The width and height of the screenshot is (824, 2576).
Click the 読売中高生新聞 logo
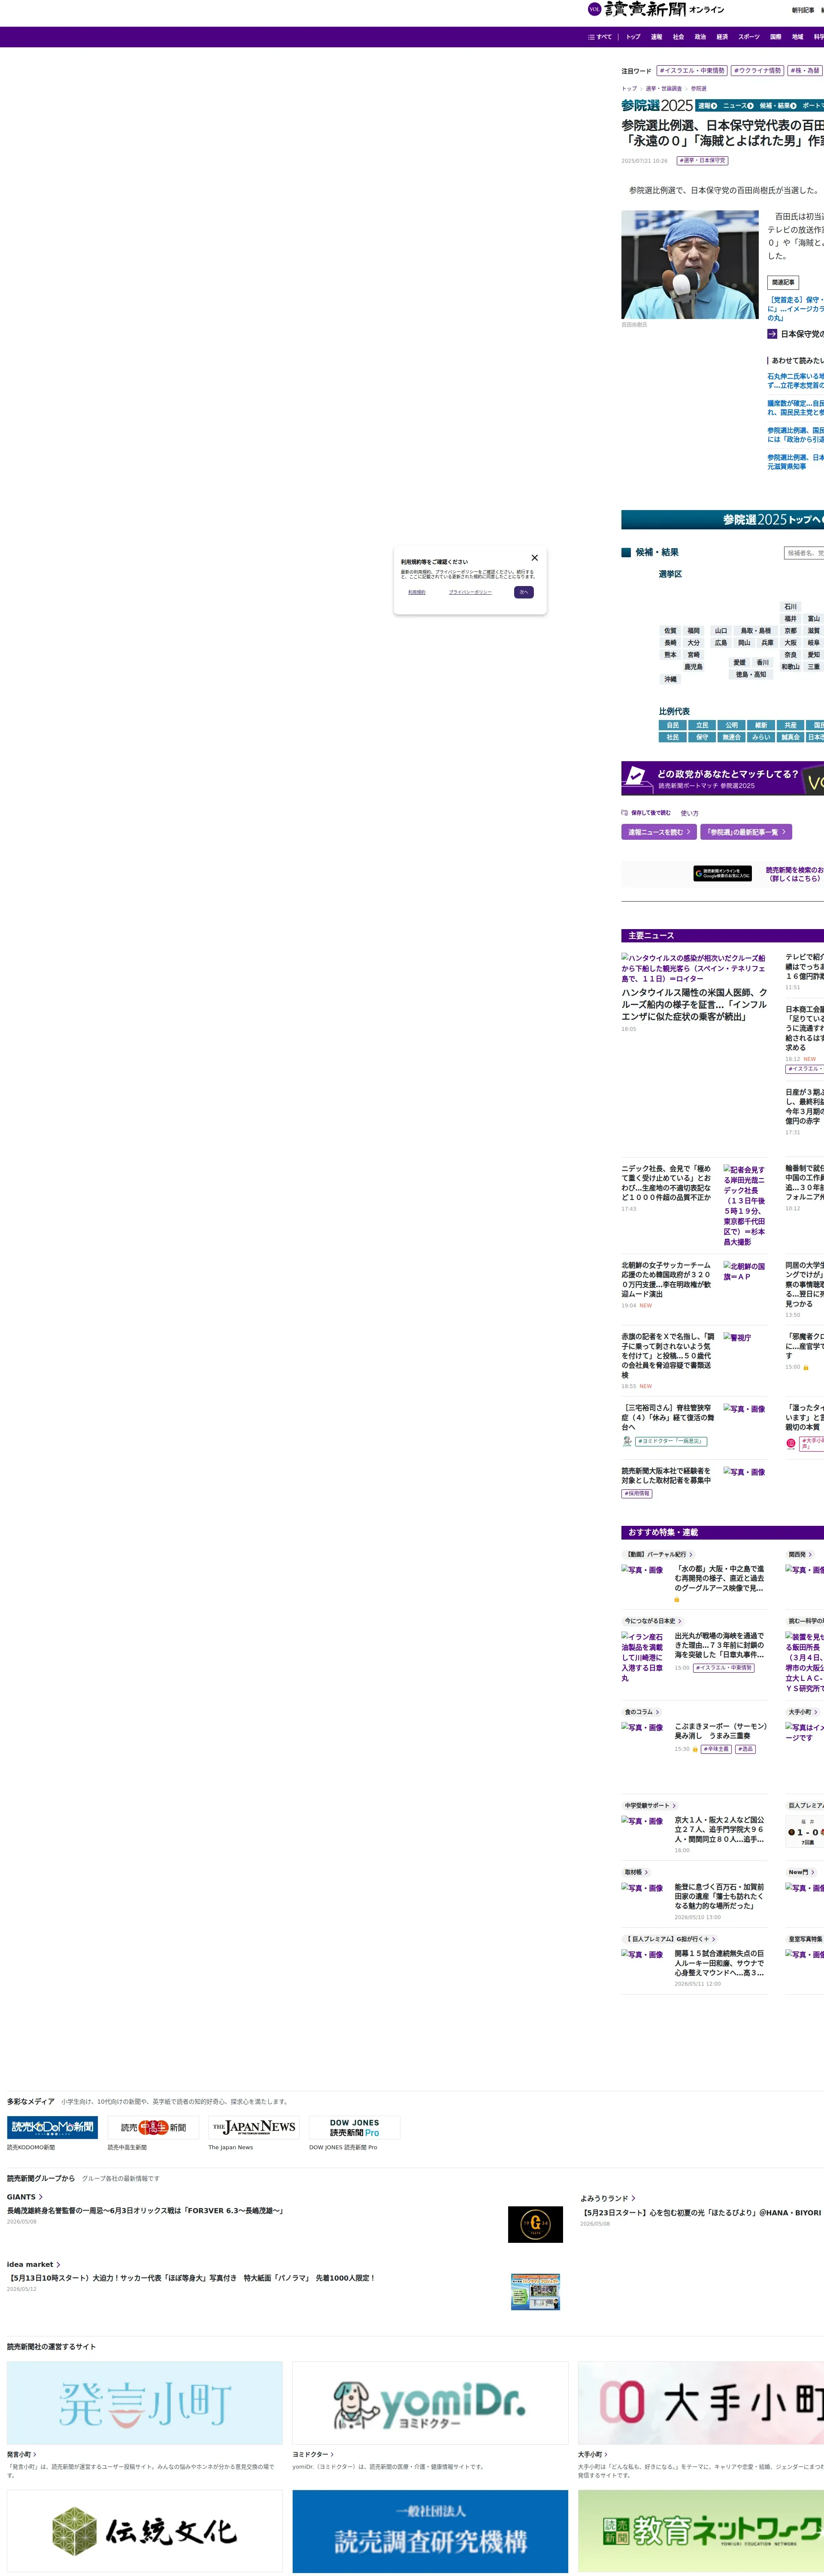[153, 2127]
